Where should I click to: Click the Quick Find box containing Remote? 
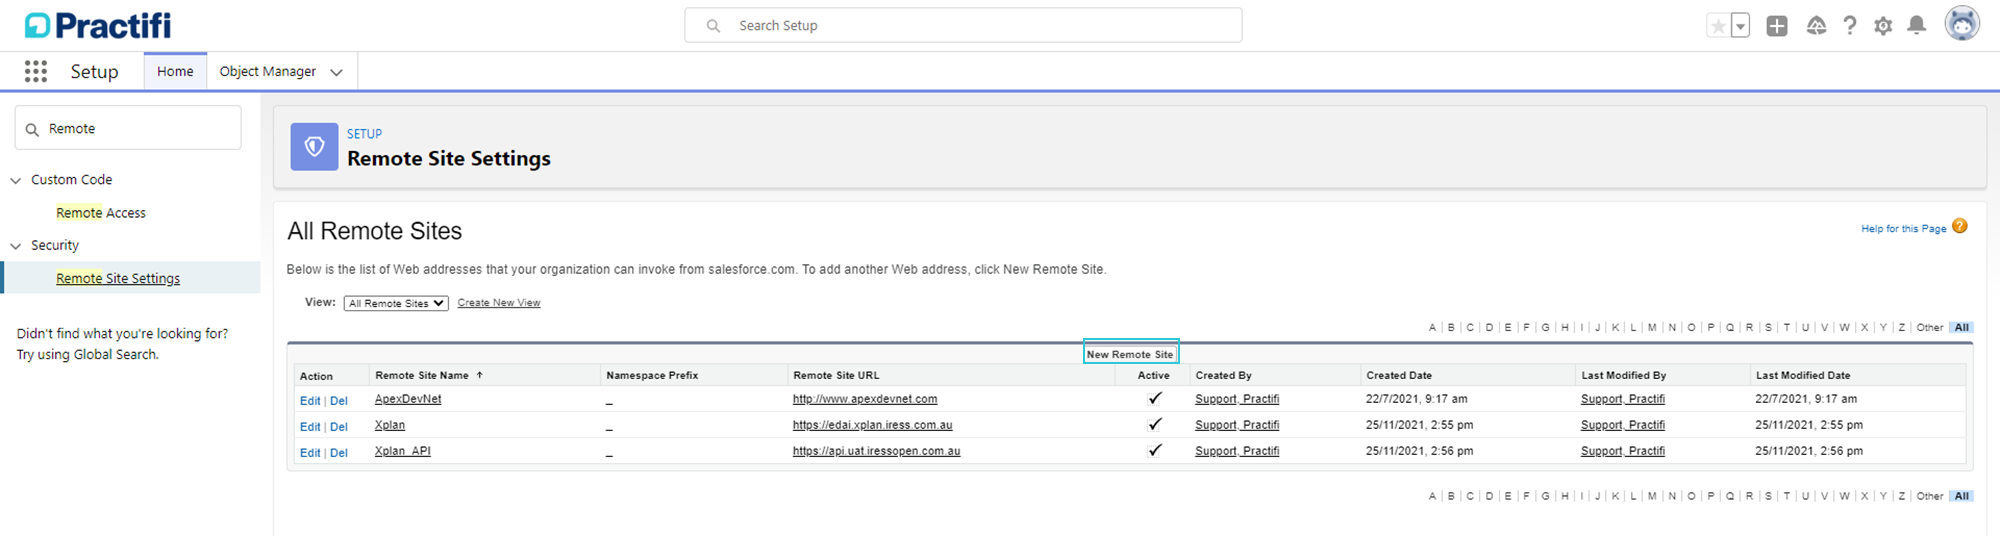128,128
